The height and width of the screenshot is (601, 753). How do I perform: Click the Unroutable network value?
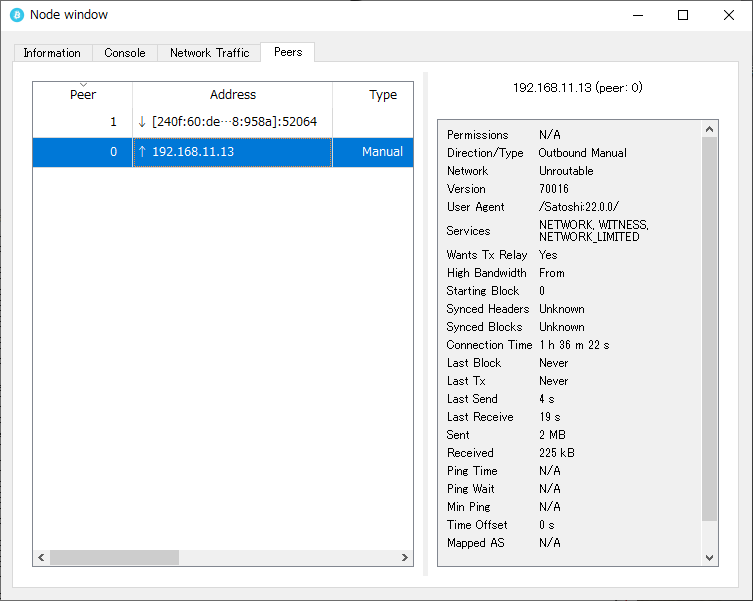(566, 171)
